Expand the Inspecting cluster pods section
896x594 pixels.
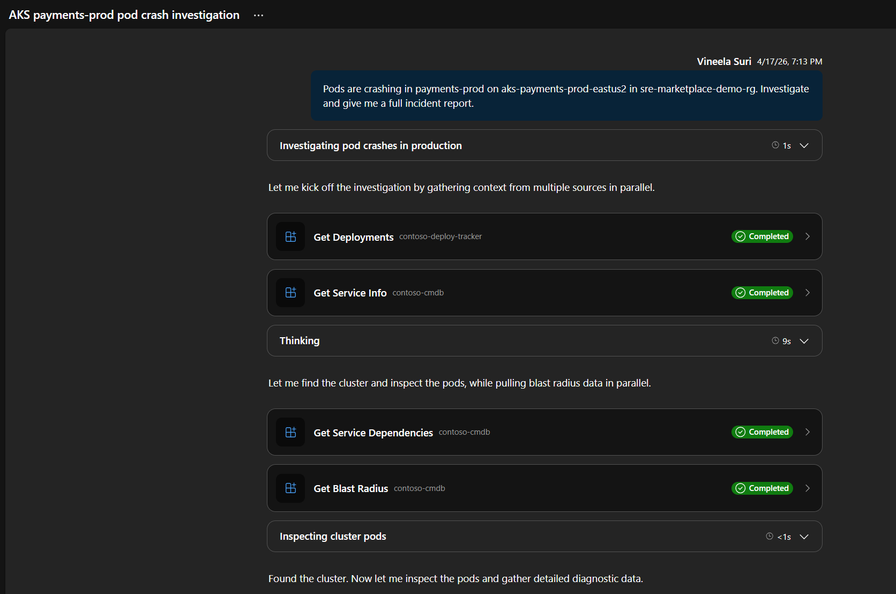[804, 537]
